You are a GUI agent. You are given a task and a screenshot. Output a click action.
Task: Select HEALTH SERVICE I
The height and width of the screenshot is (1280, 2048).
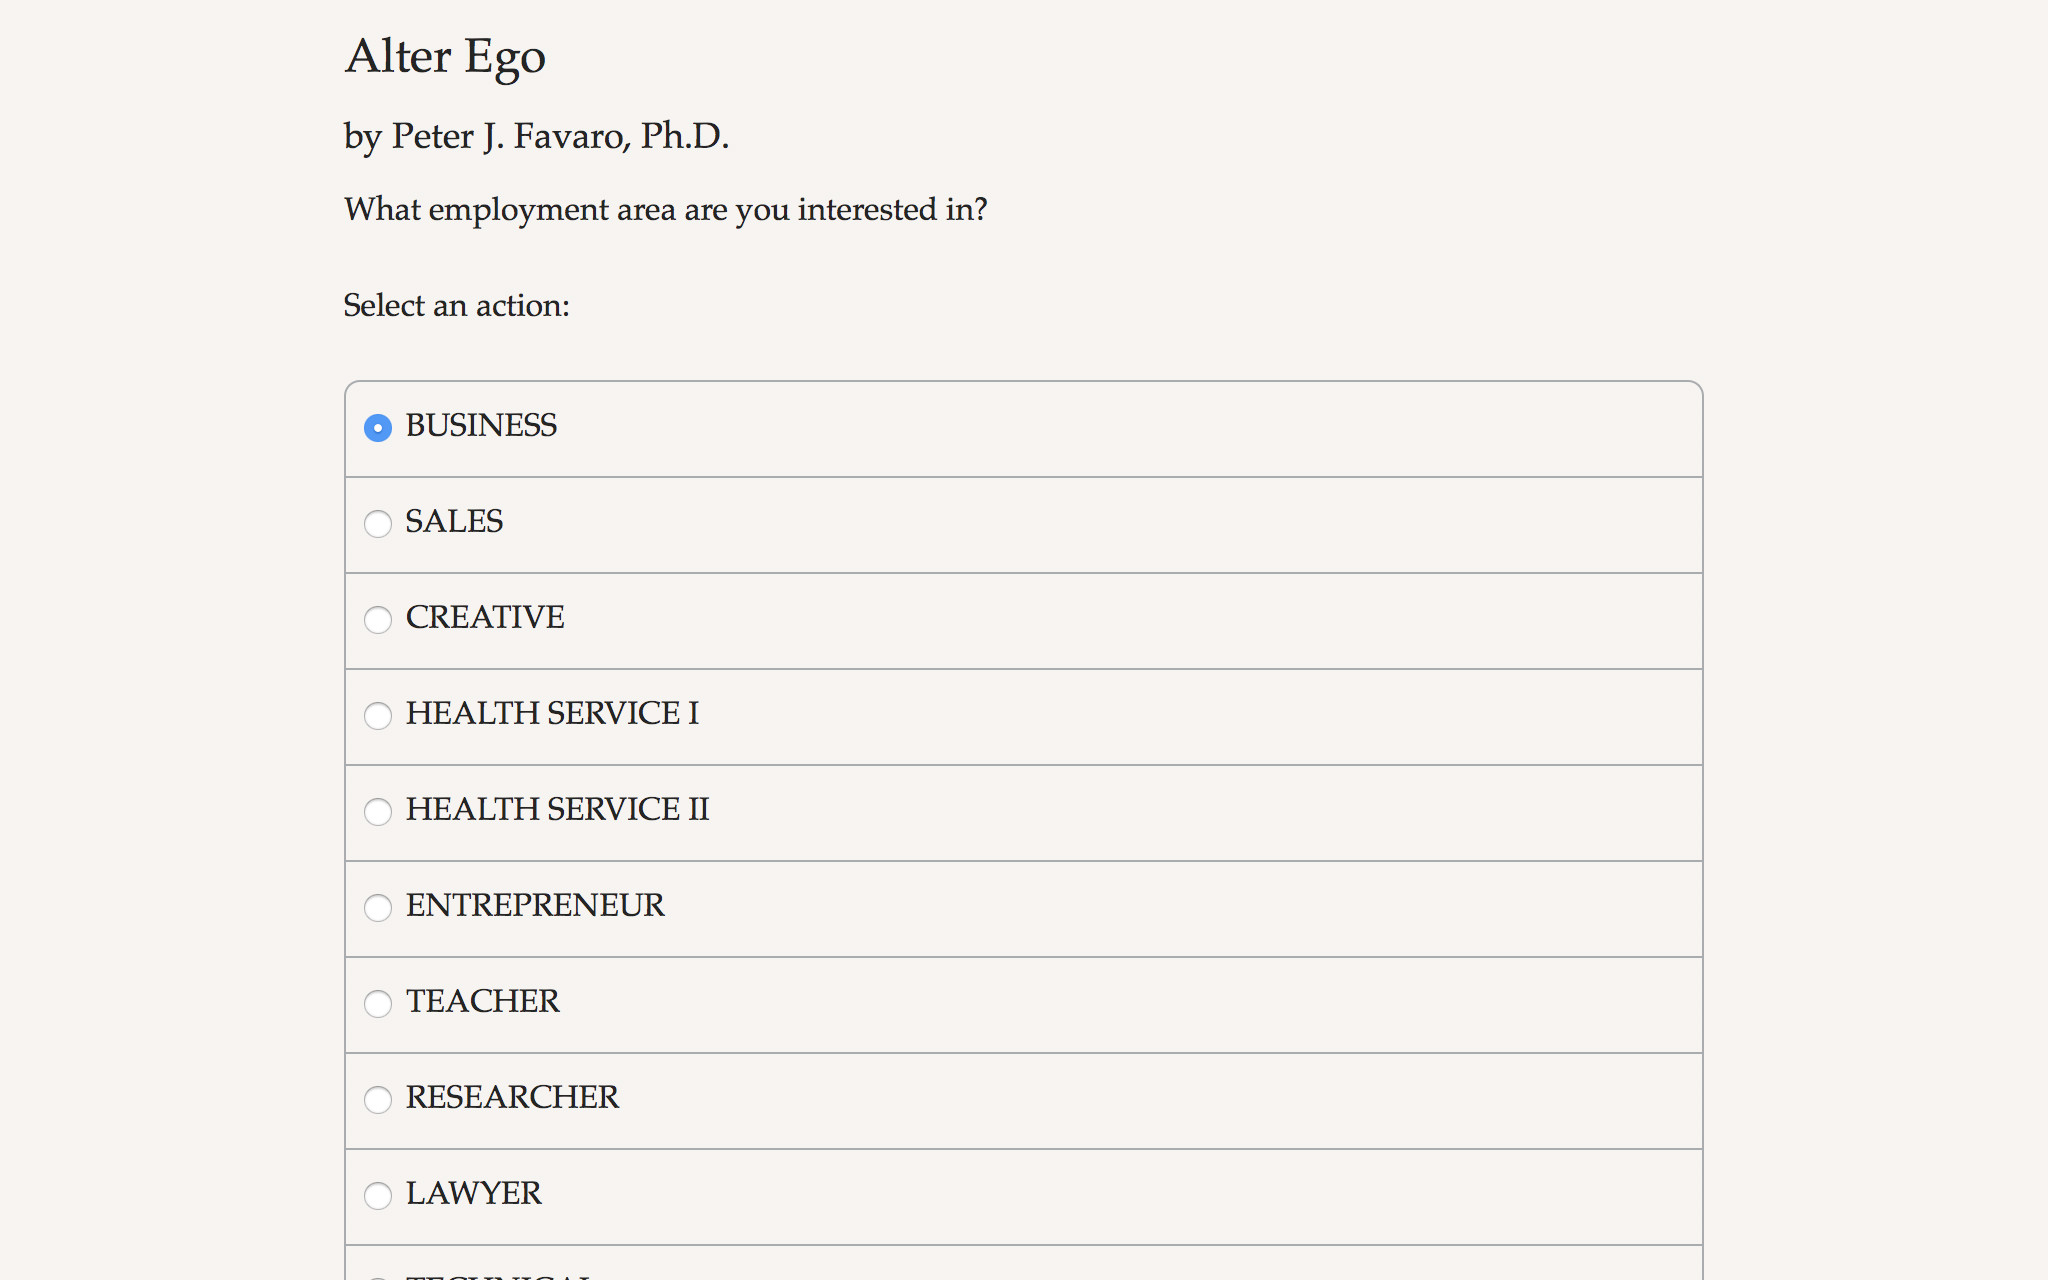tap(378, 716)
